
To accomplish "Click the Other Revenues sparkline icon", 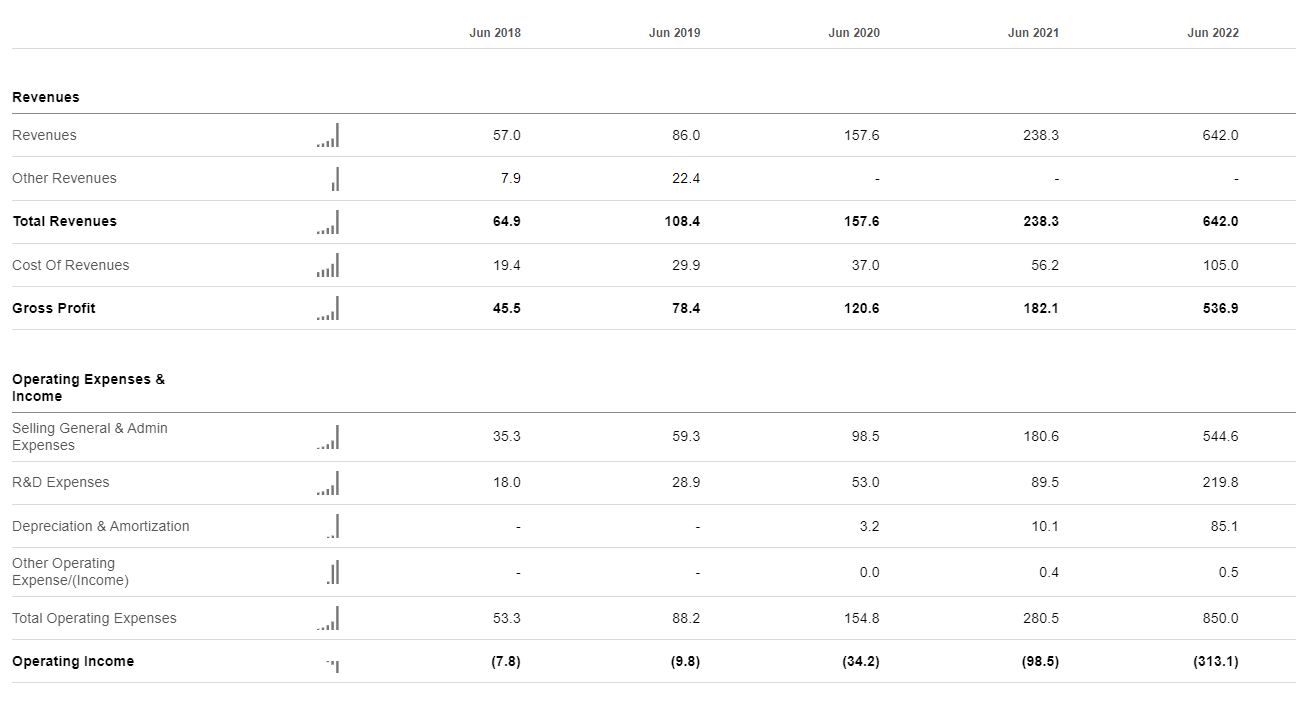I will click(335, 179).
